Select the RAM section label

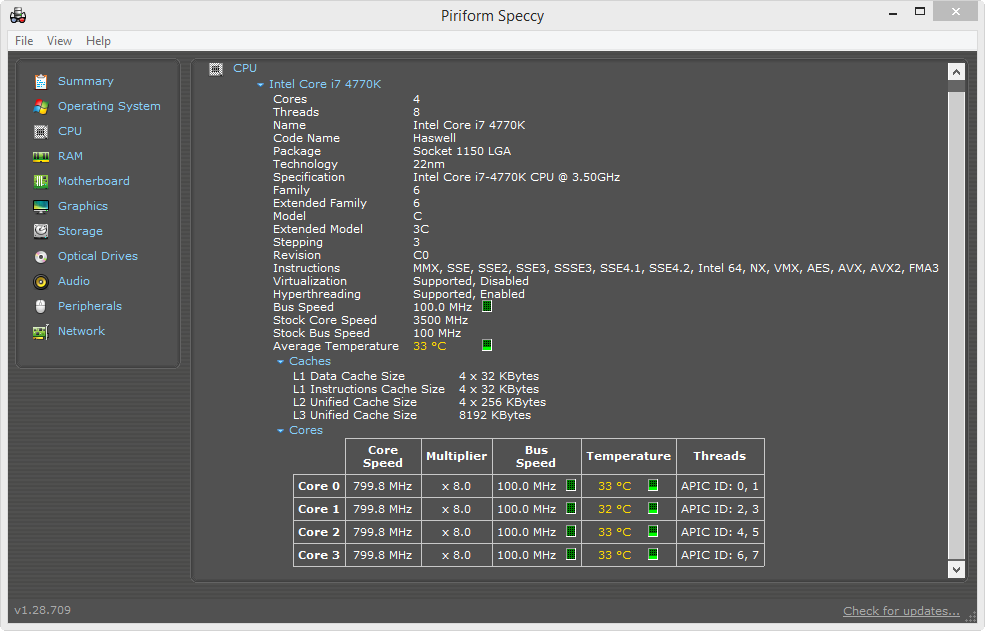pyautogui.click(x=70, y=156)
